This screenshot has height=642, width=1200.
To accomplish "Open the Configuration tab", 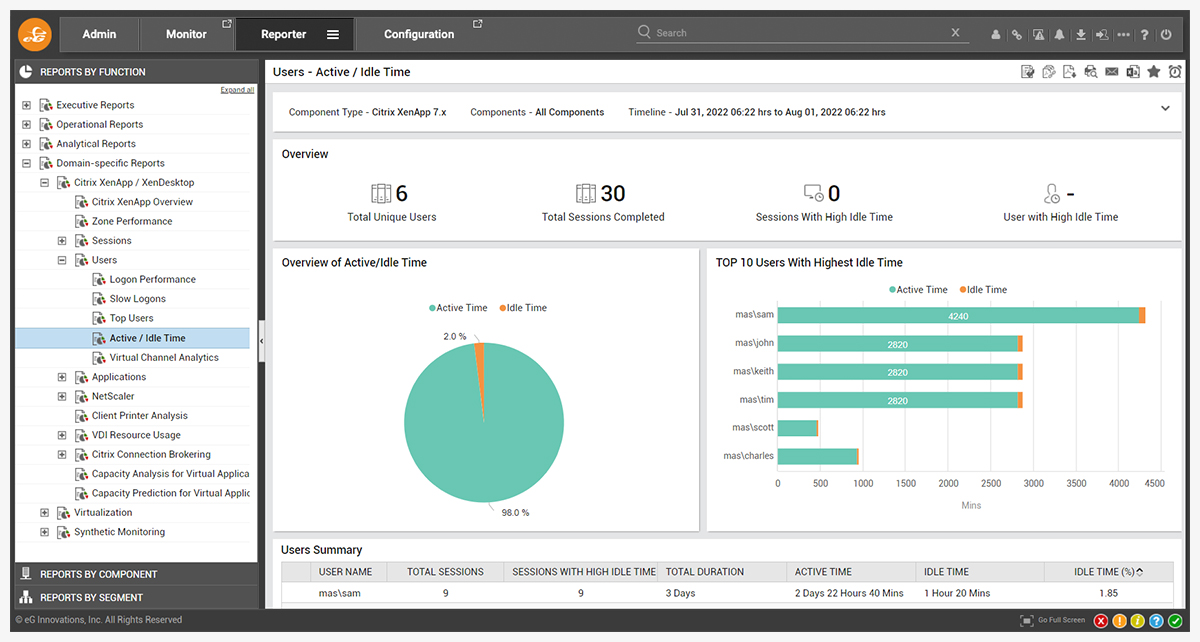I will tap(420, 34).
